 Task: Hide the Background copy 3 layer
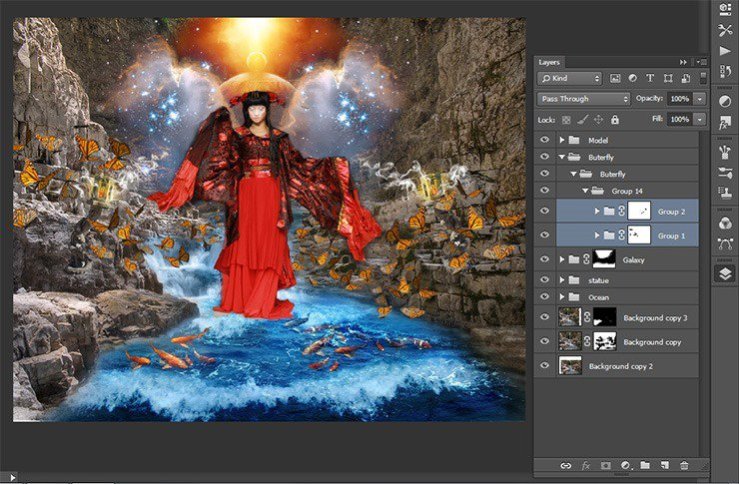pyautogui.click(x=544, y=317)
